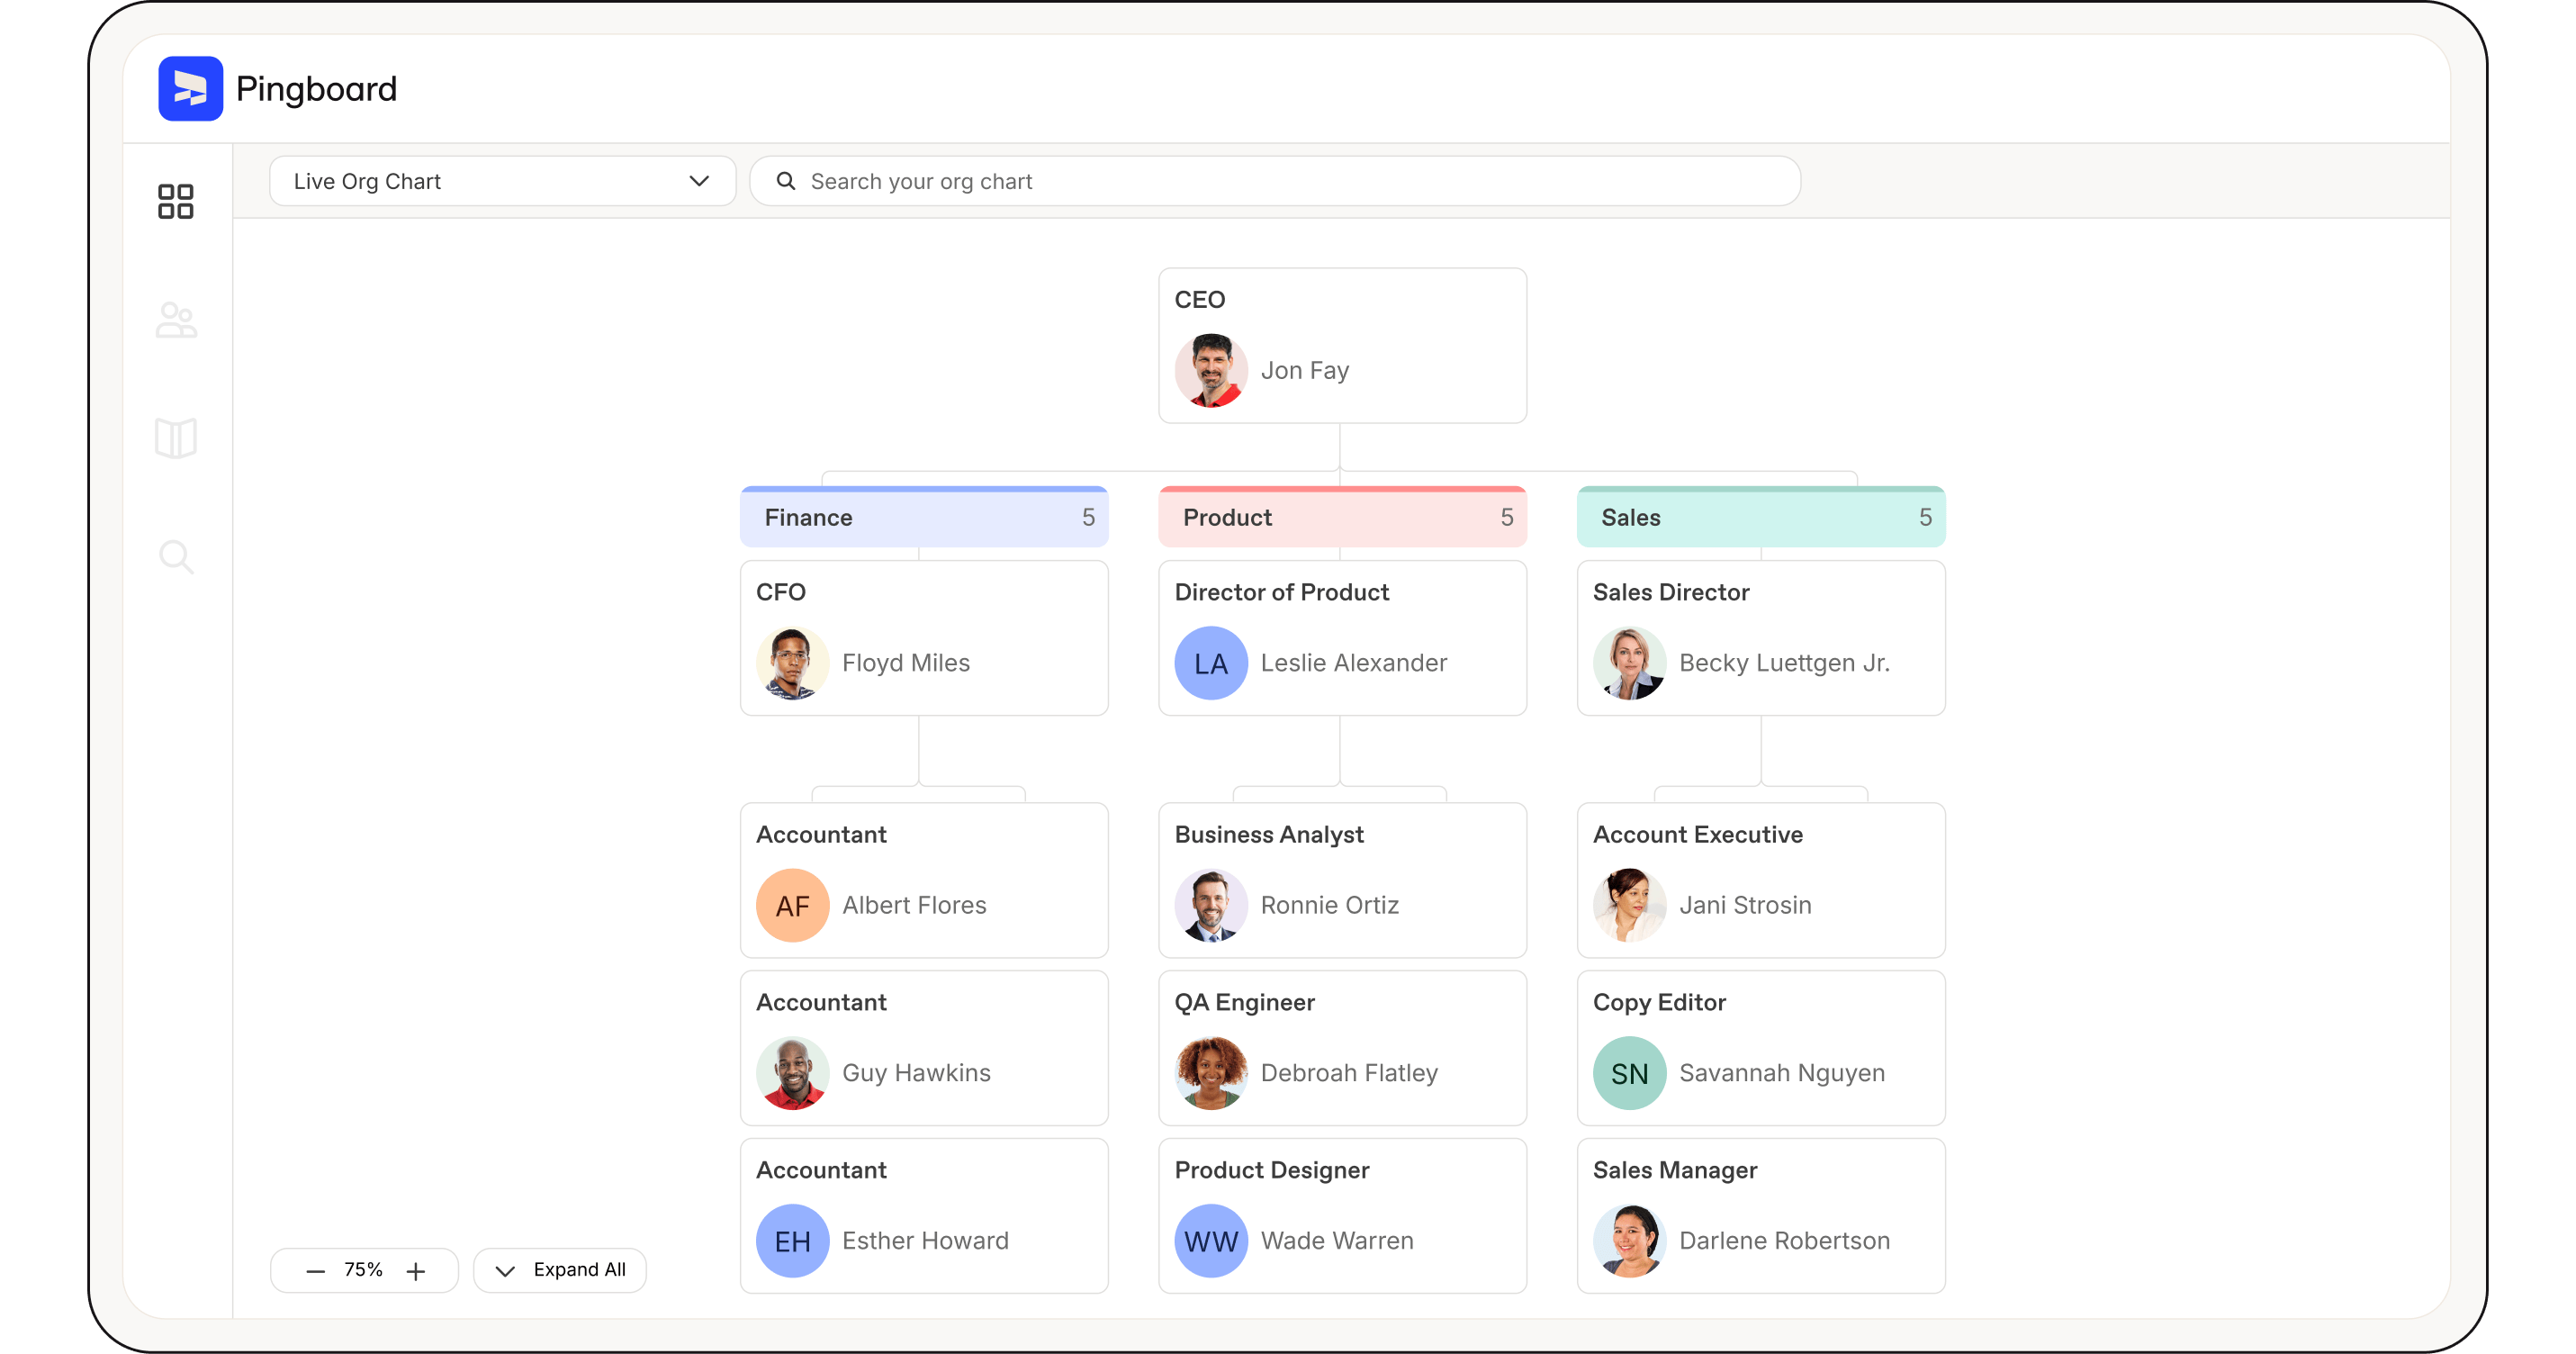This screenshot has width=2576, height=1354.
Task: Zoom in with the plus icon
Action: (x=416, y=1271)
